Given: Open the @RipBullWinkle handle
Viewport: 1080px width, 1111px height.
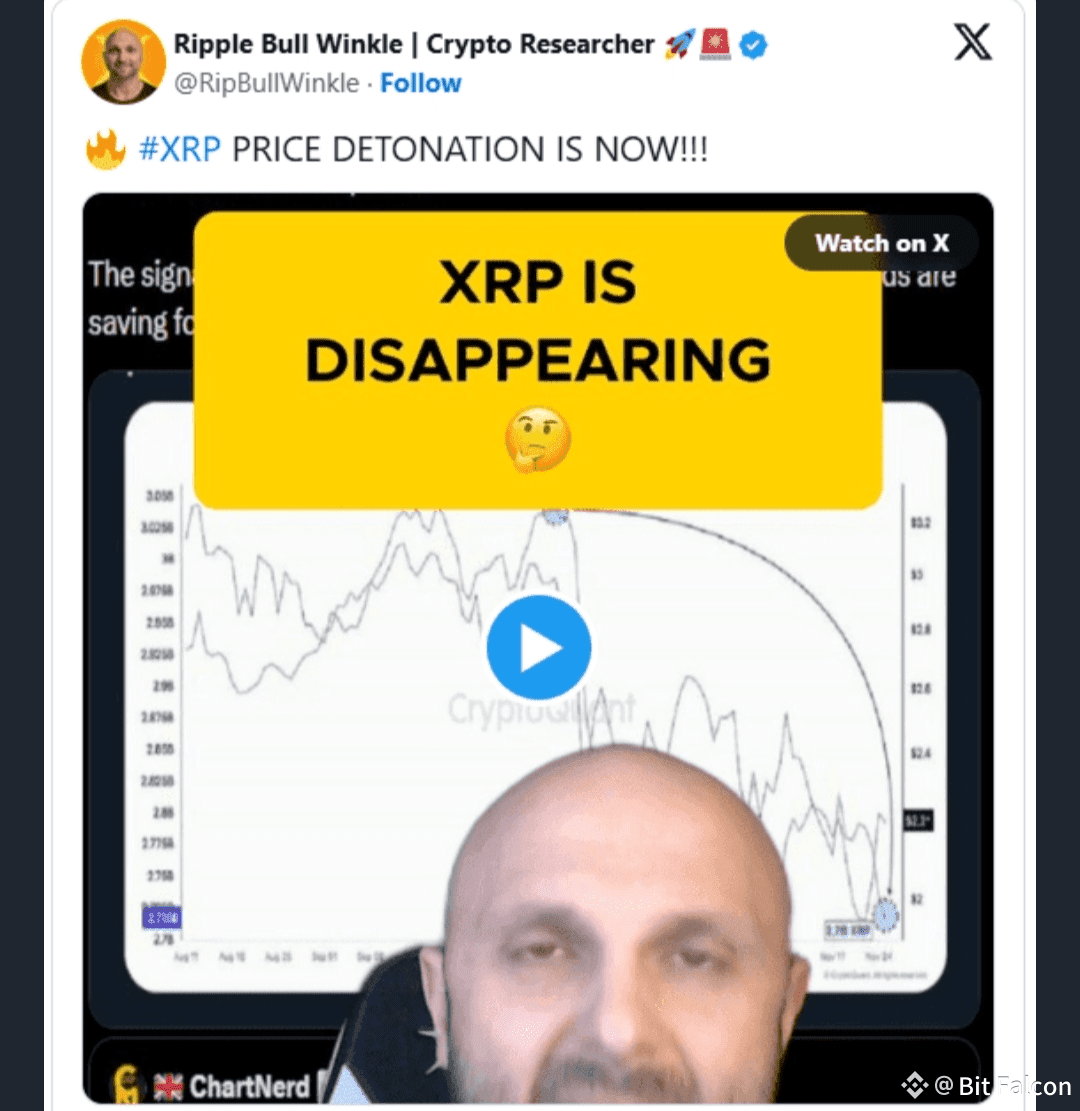Looking at the screenshot, I should click(266, 84).
